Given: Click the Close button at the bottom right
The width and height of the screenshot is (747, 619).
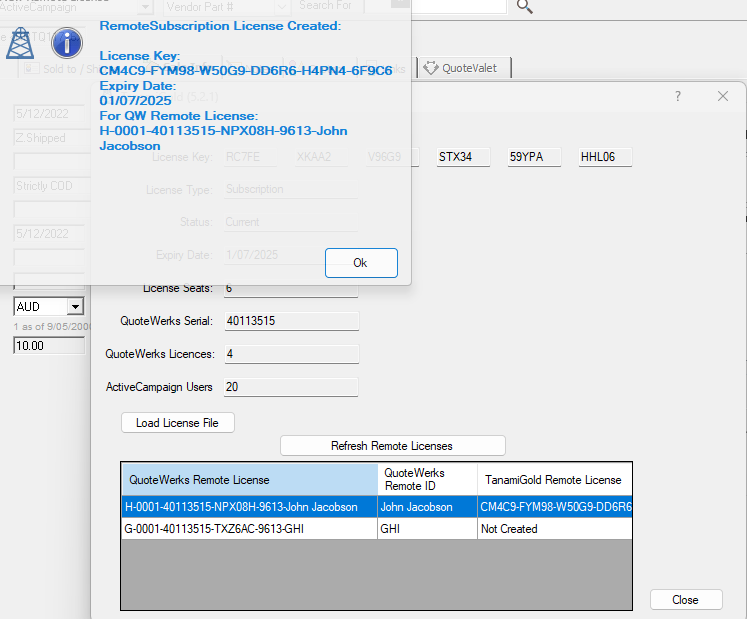Looking at the screenshot, I should [x=685, y=600].
